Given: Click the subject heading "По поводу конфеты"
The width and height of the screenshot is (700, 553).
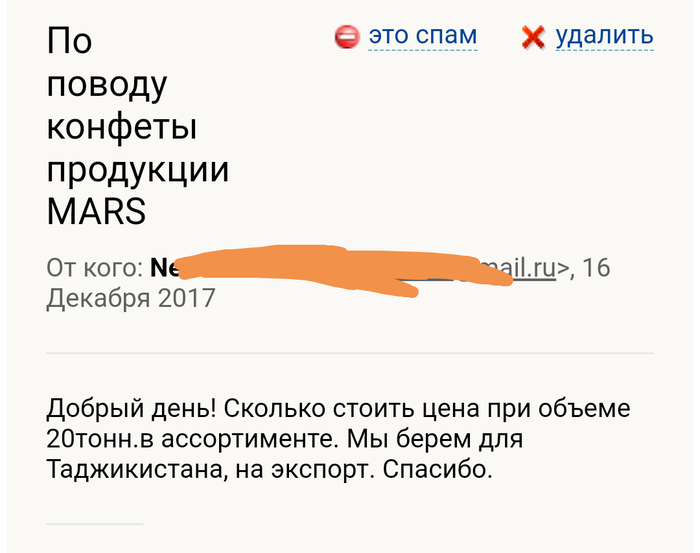Looking at the screenshot, I should [x=107, y=84].
